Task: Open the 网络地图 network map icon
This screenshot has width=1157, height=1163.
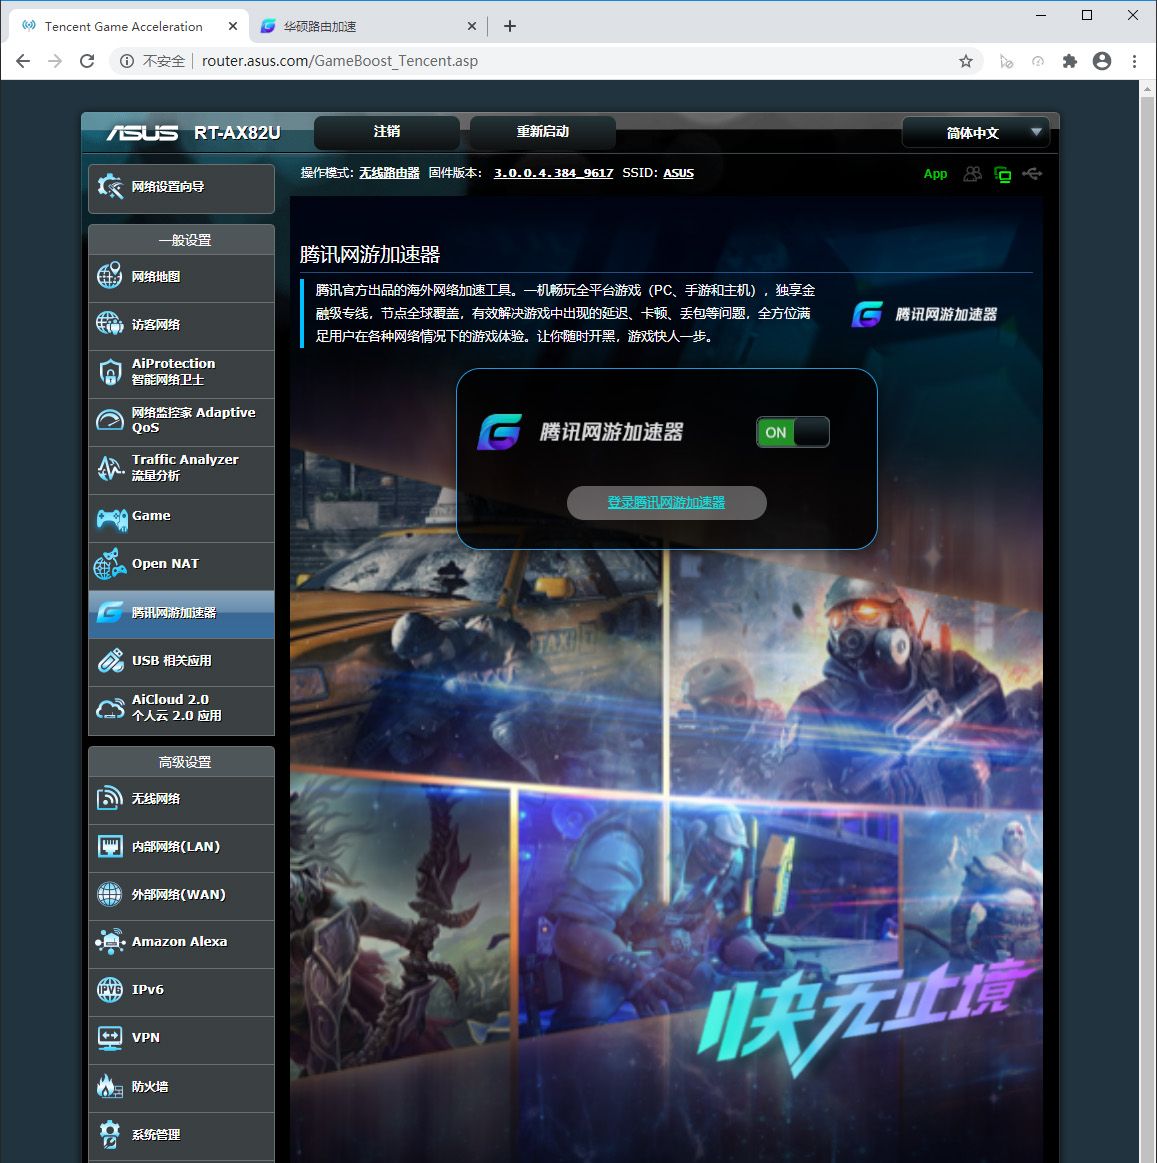Action: point(110,277)
